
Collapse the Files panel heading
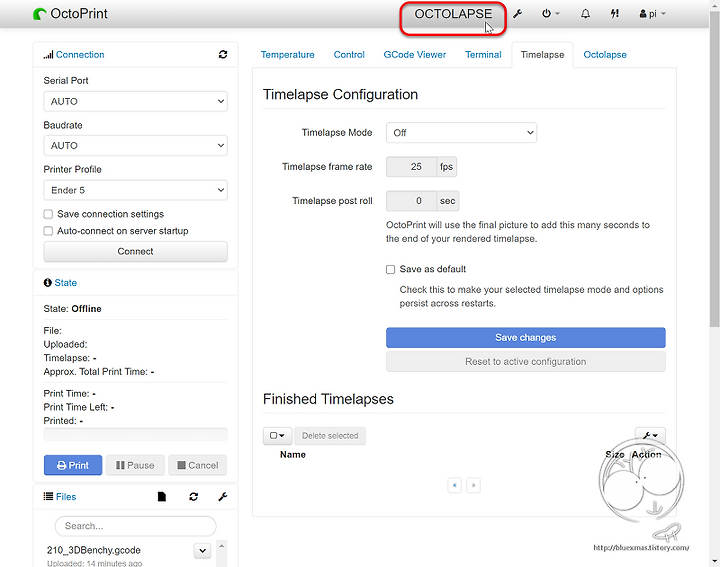pyautogui.click(x=66, y=497)
